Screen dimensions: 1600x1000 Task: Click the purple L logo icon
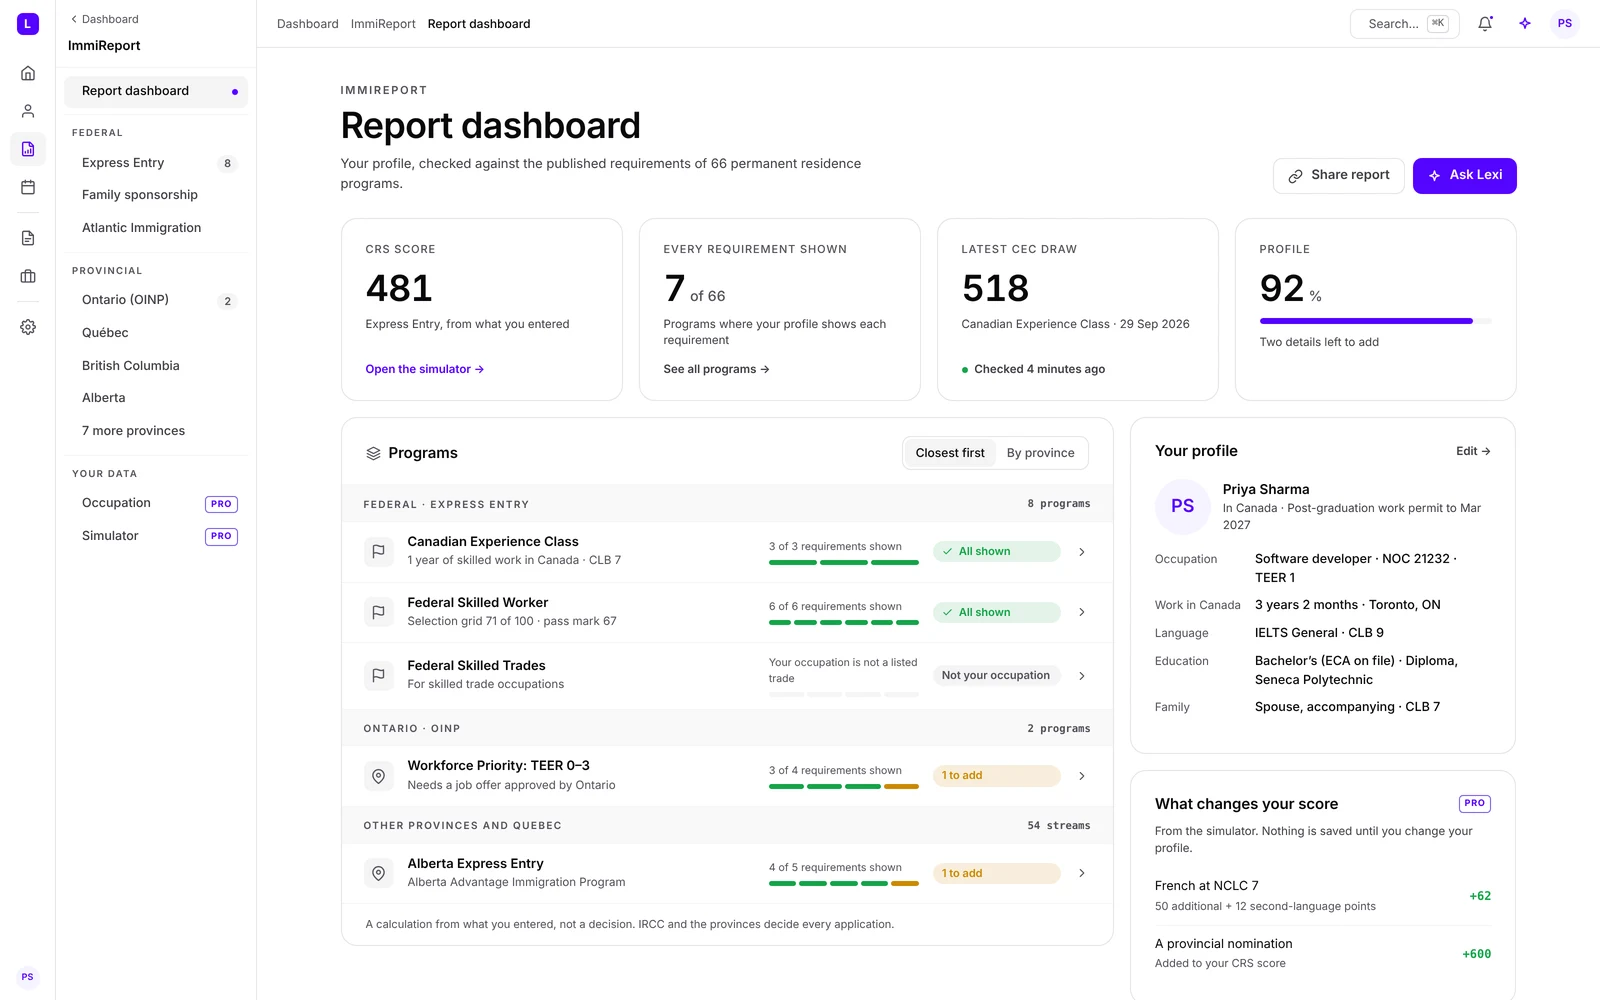pos(28,24)
